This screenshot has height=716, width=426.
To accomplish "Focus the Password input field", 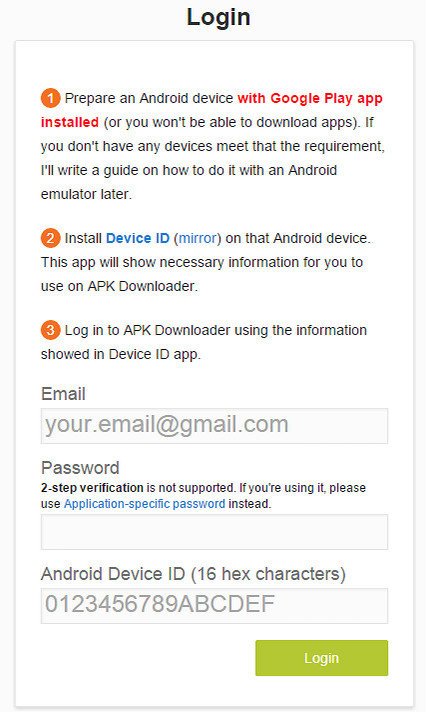I will pos(214,532).
